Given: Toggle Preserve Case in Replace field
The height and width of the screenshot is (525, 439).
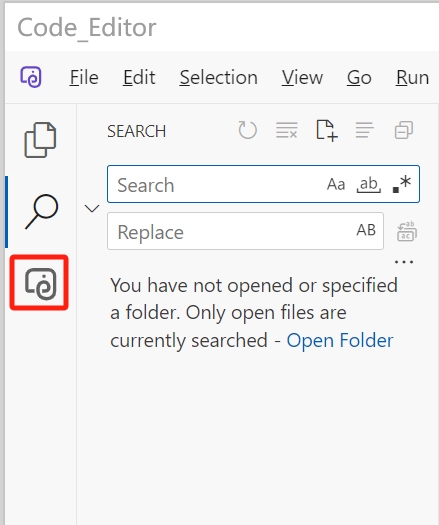Looking at the screenshot, I should click(366, 230).
